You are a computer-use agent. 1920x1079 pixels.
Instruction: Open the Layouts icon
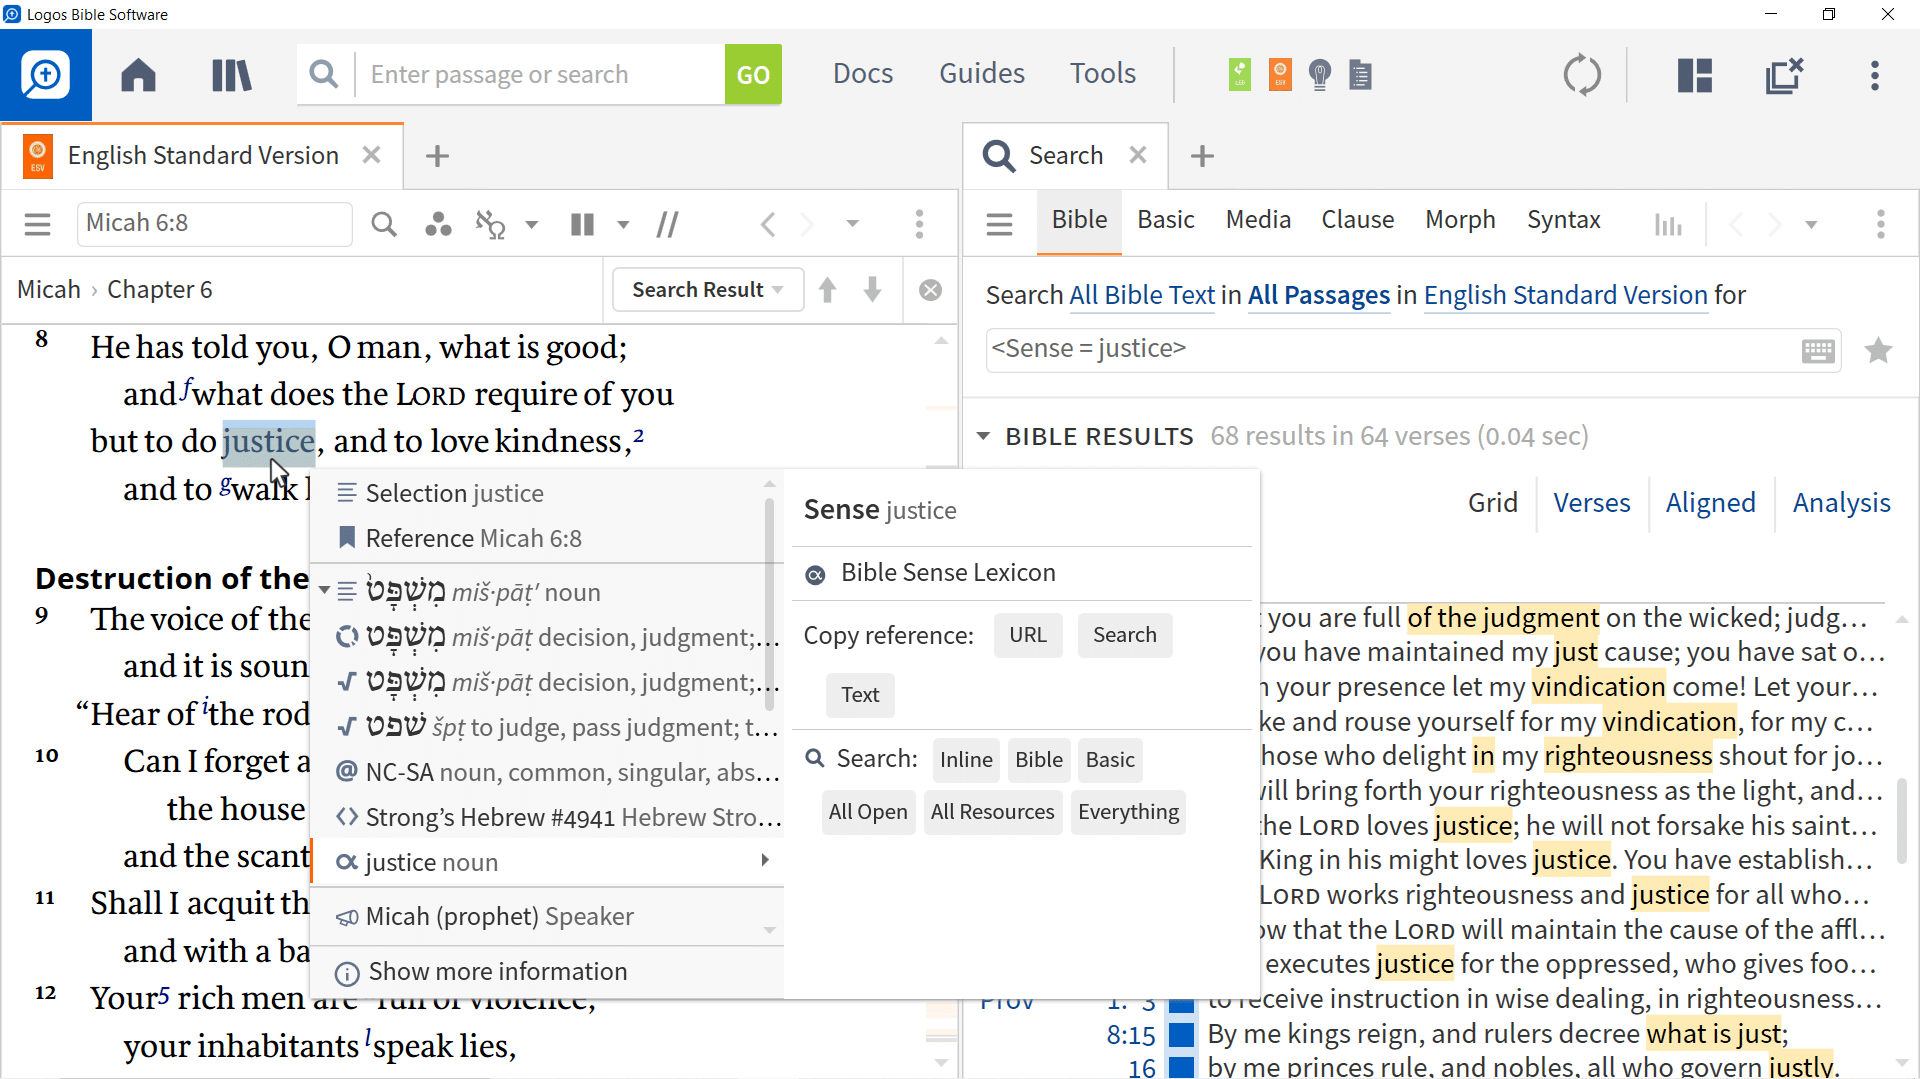point(1695,75)
